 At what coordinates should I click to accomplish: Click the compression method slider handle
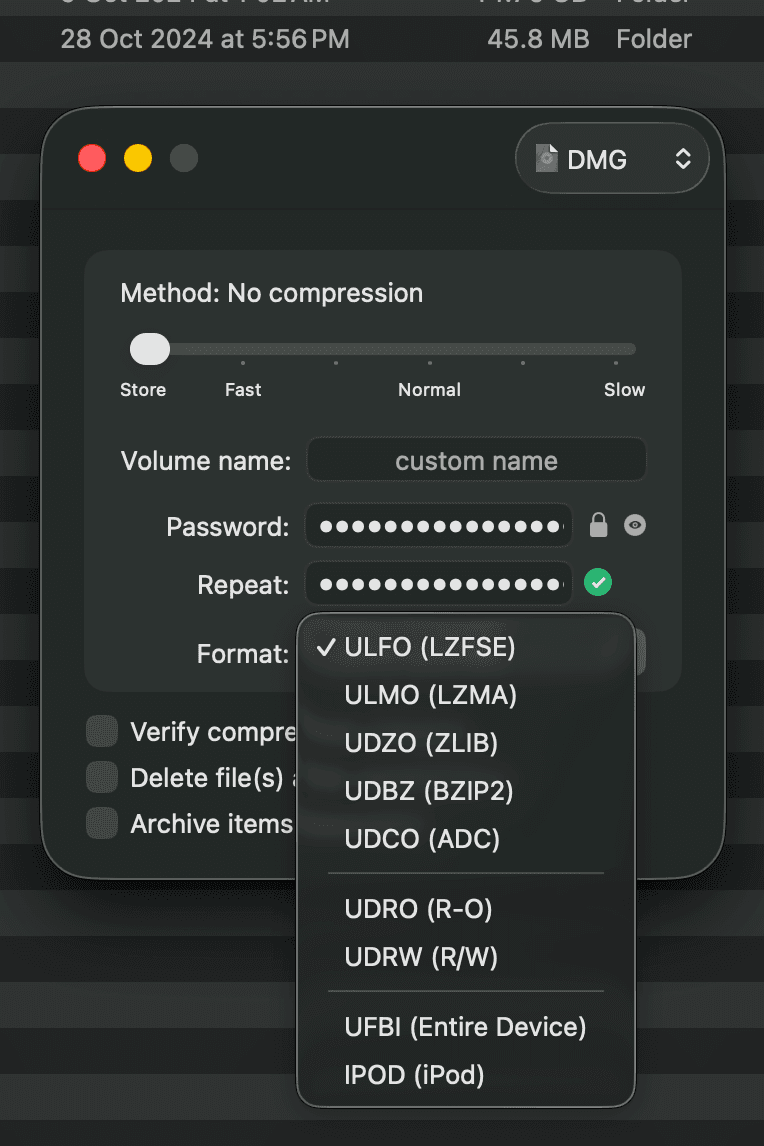click(150, 349)
